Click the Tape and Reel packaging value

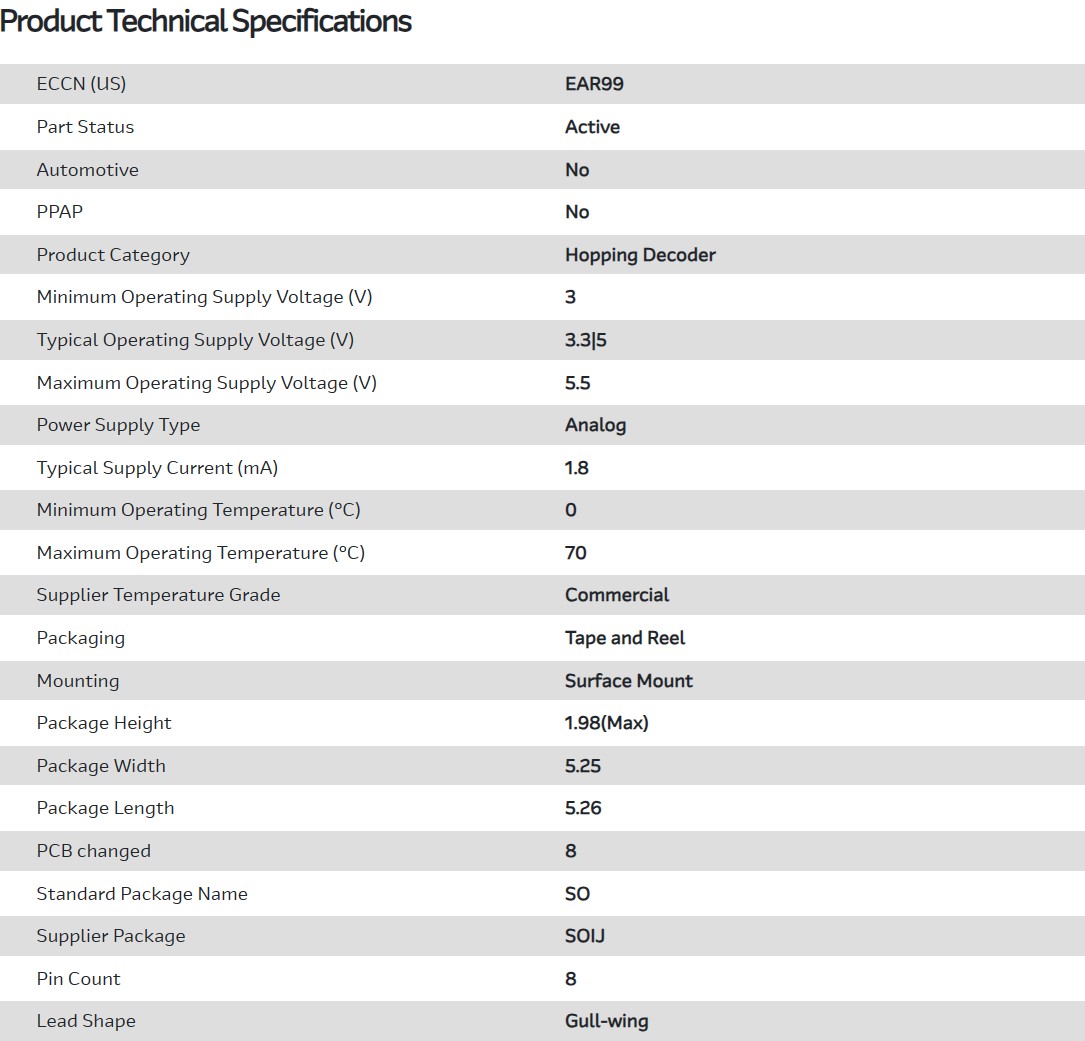click(x=625, y=638)
